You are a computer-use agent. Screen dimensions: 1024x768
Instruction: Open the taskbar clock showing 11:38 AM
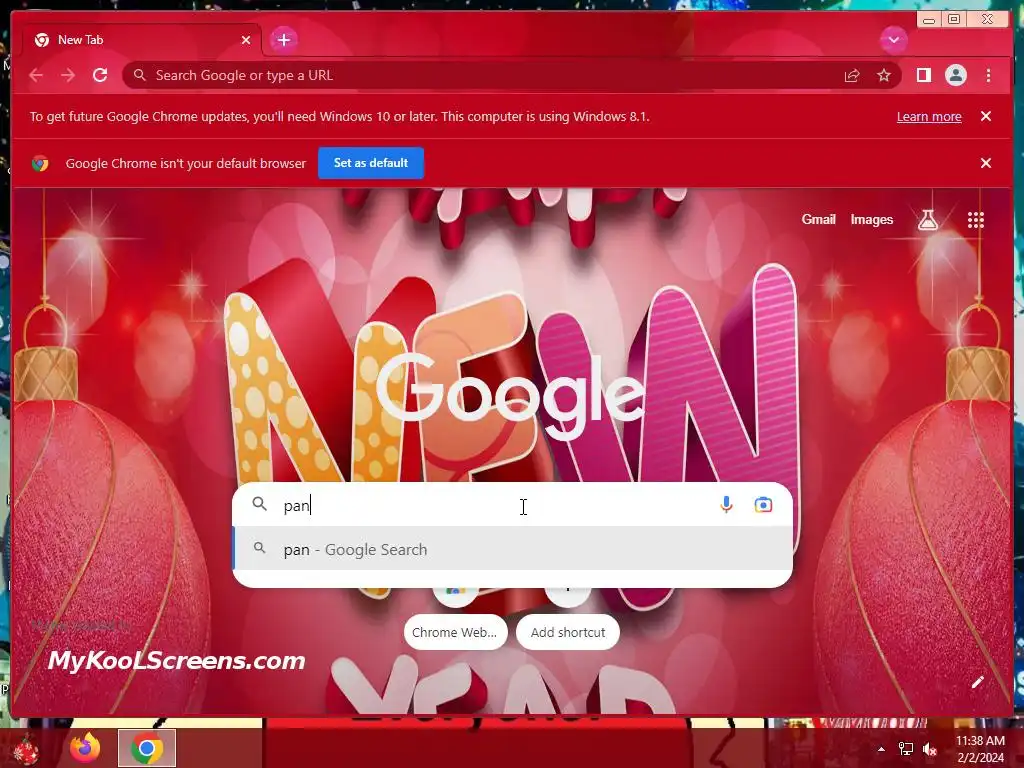980,749
